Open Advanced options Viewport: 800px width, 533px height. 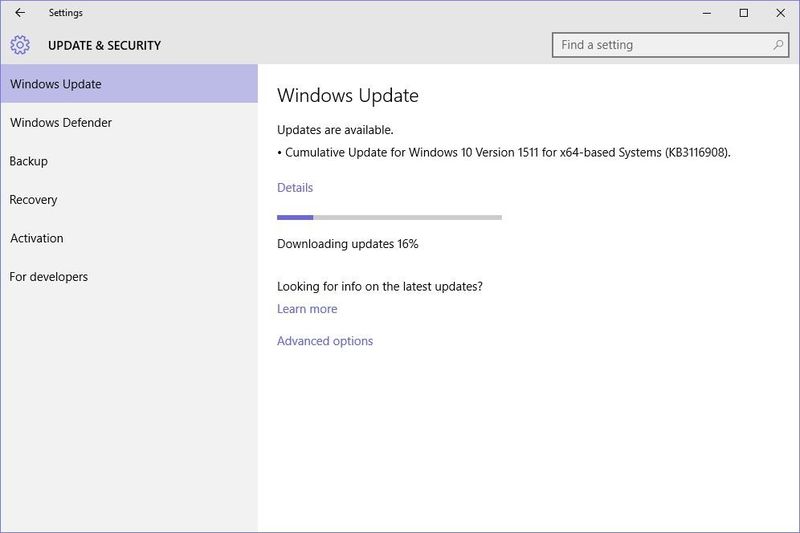click(x=325, y=341)
